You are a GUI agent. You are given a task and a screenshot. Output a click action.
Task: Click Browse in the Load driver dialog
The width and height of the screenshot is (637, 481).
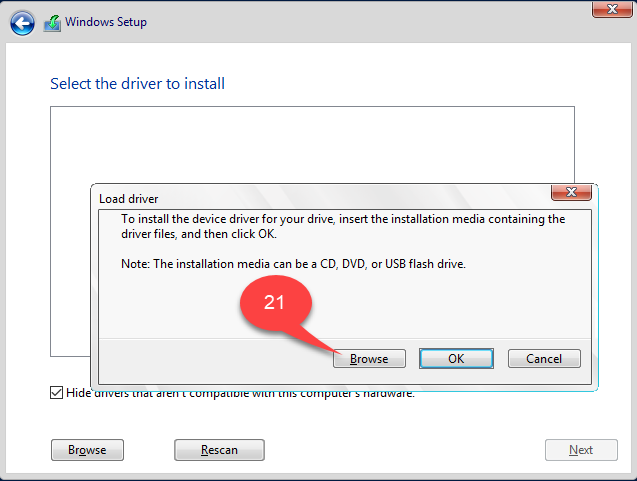[x=369, y=359]
